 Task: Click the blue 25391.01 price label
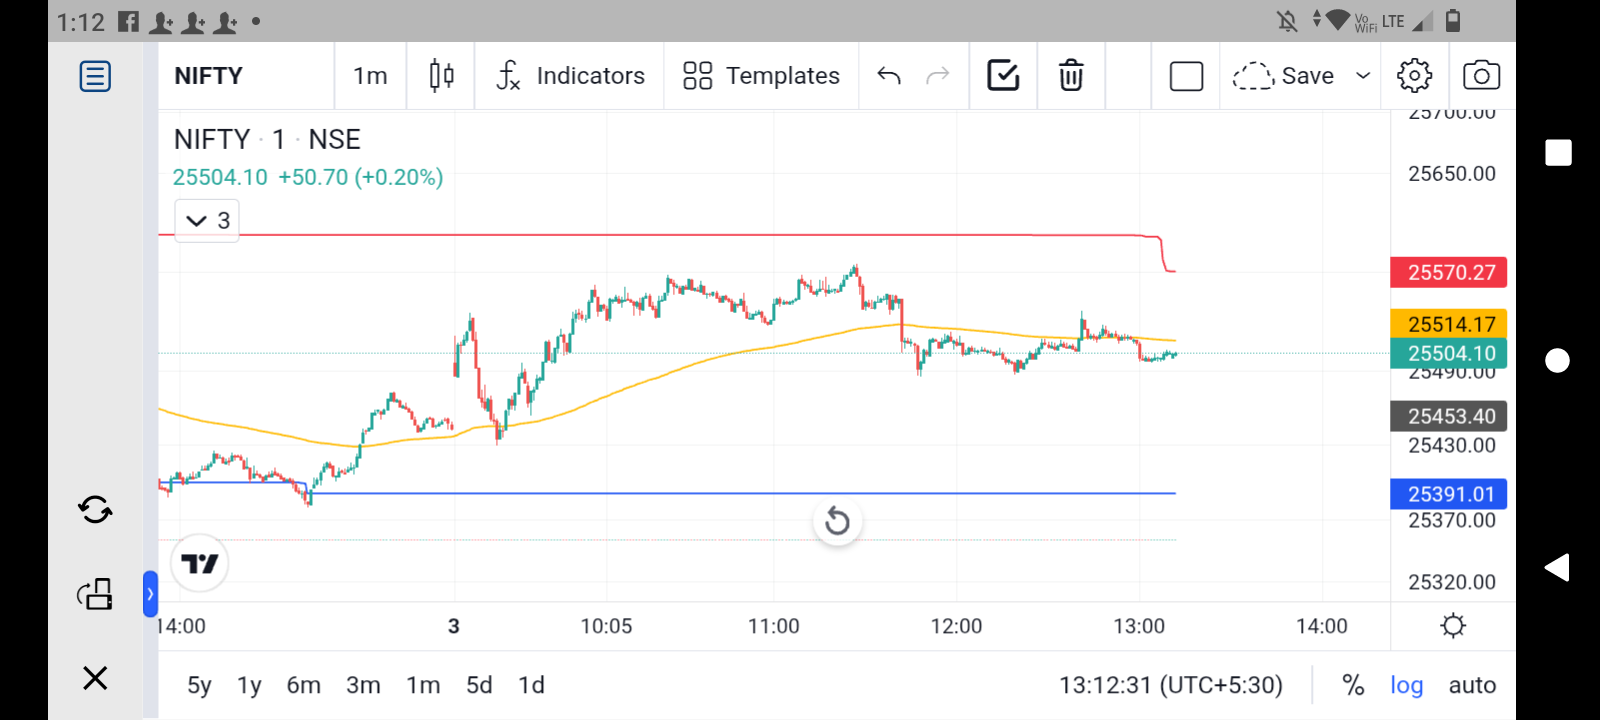tap(1449, 494)
